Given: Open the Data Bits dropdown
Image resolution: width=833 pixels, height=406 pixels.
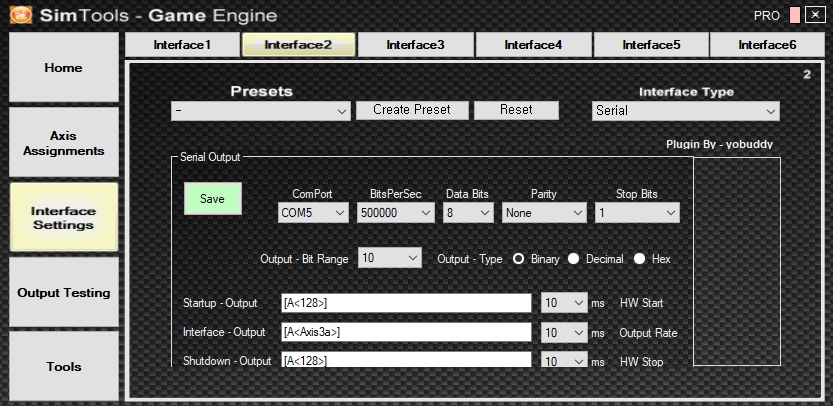Looking at the screenshot, I should (x=468, y=213).
